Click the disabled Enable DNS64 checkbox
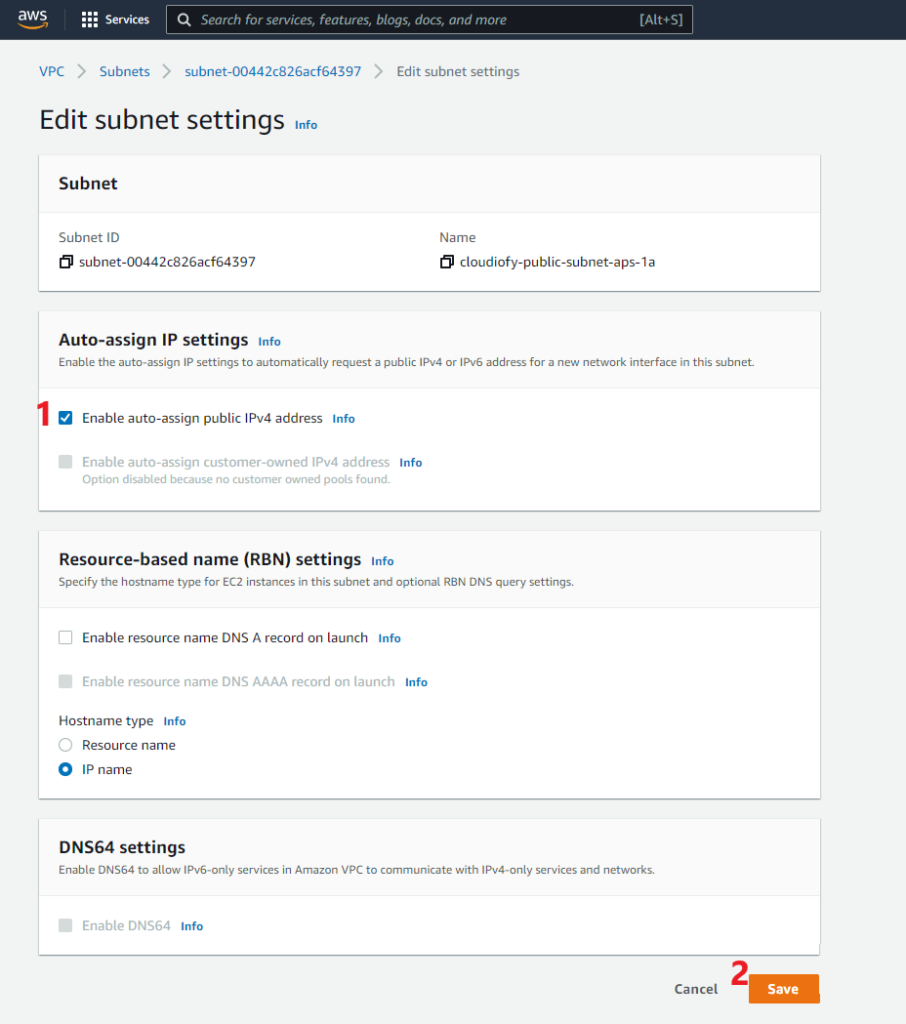This screenshot has width=906, height=1024. (65, 925)
